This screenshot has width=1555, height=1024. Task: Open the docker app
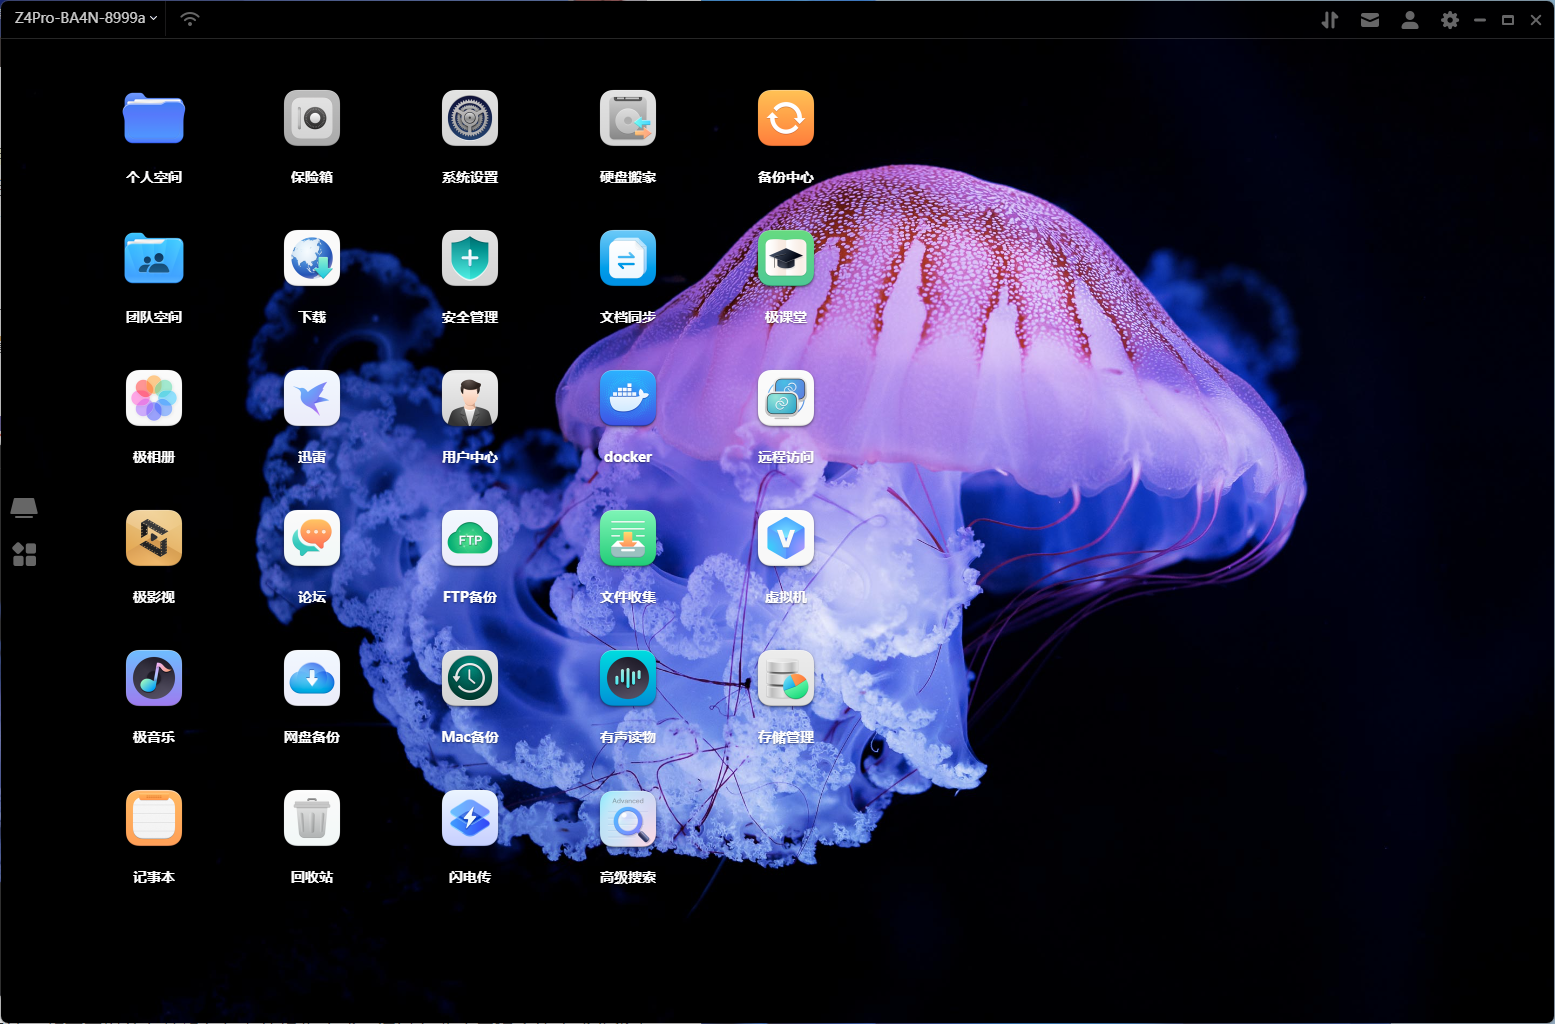pyautogui.click(x=628, y=399)
